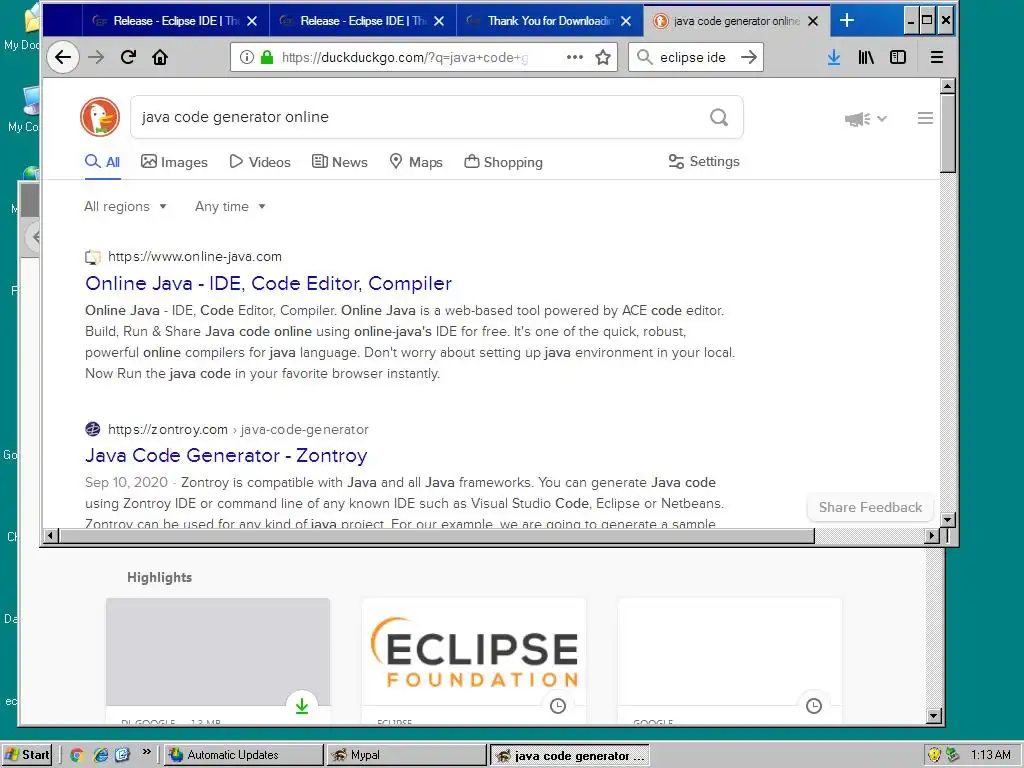Expand the quick launch overflow chevron
1024x768 pixels.
pyautogui.click(x=146, y=752)
